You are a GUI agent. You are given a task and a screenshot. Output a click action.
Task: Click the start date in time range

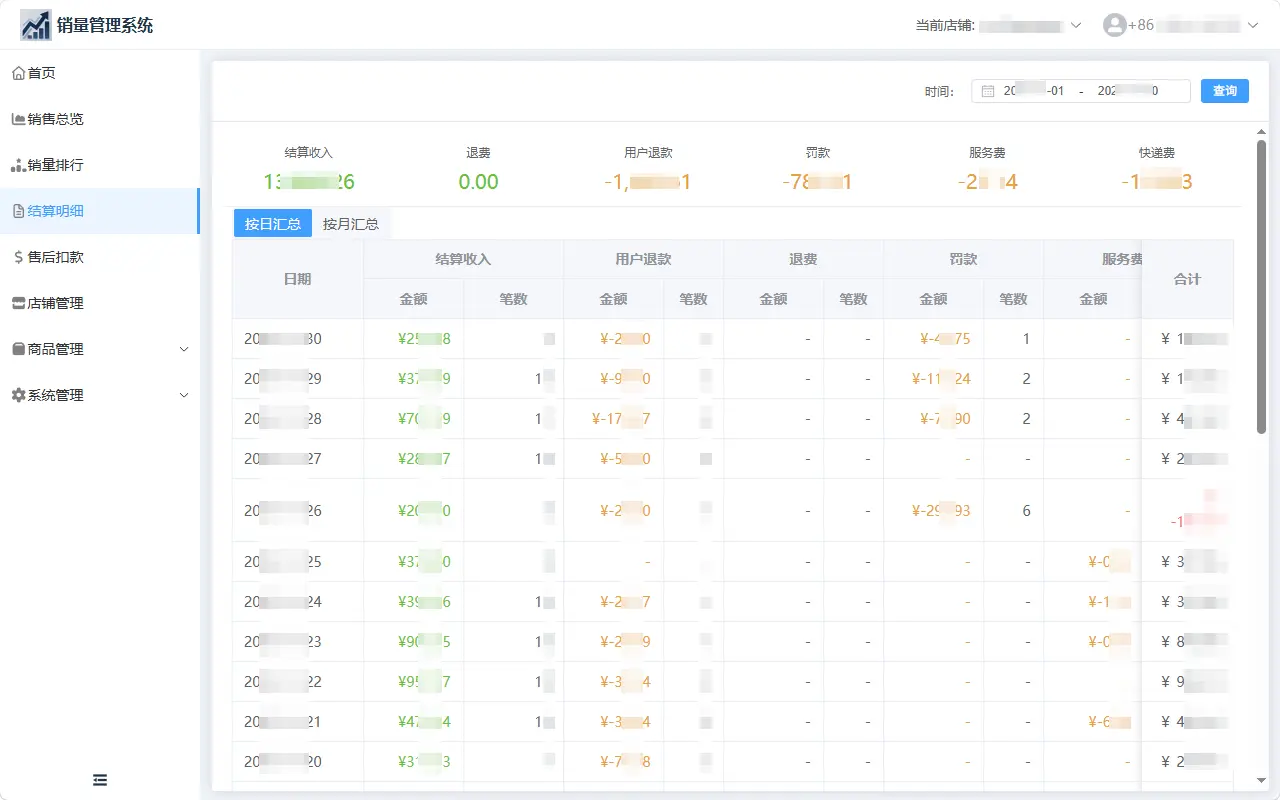coord(1034,91)
